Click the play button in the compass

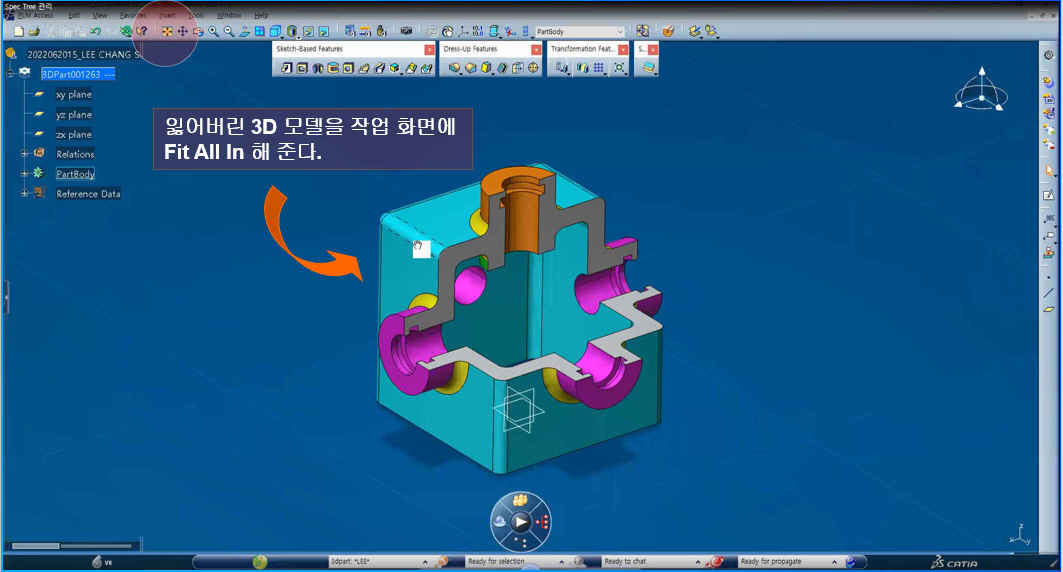[520, 521]
